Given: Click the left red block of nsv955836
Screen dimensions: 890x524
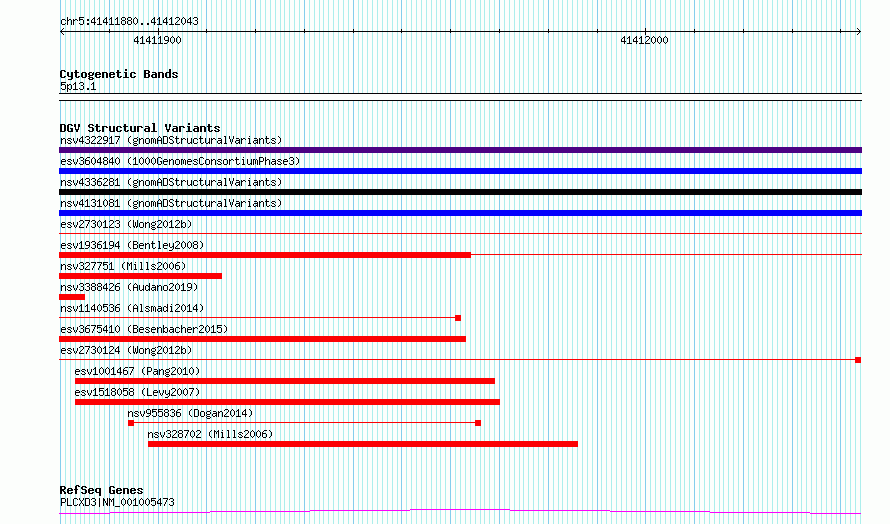Looking at the screenshot, I should click(131, 423).
